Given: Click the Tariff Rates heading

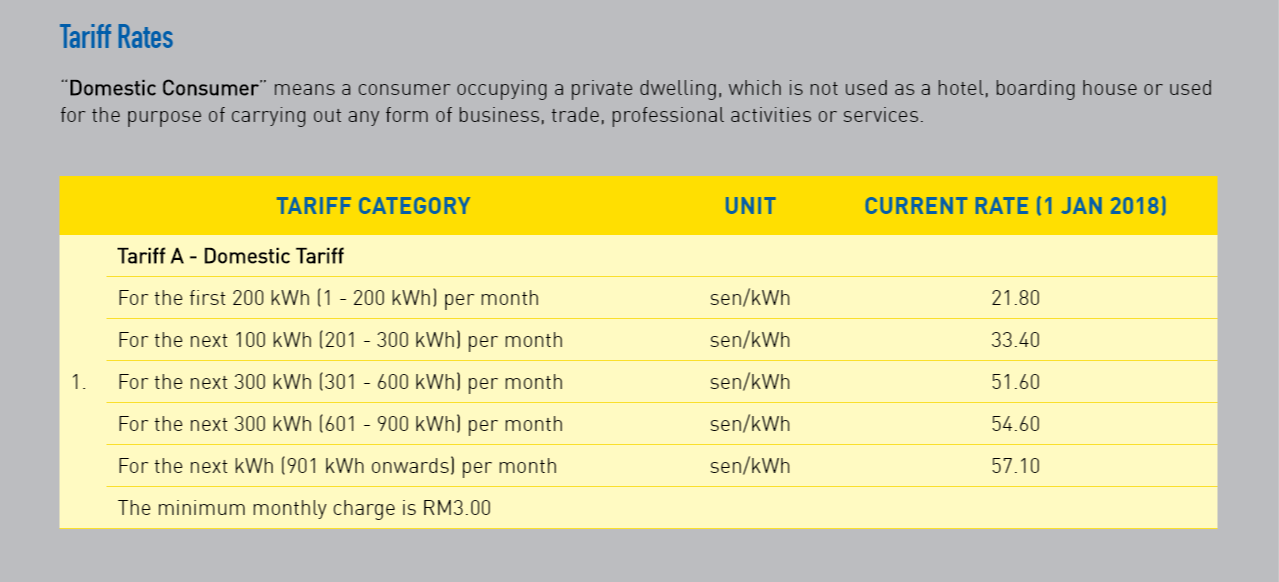Looking at the screenshot, I should pos(116,38).
